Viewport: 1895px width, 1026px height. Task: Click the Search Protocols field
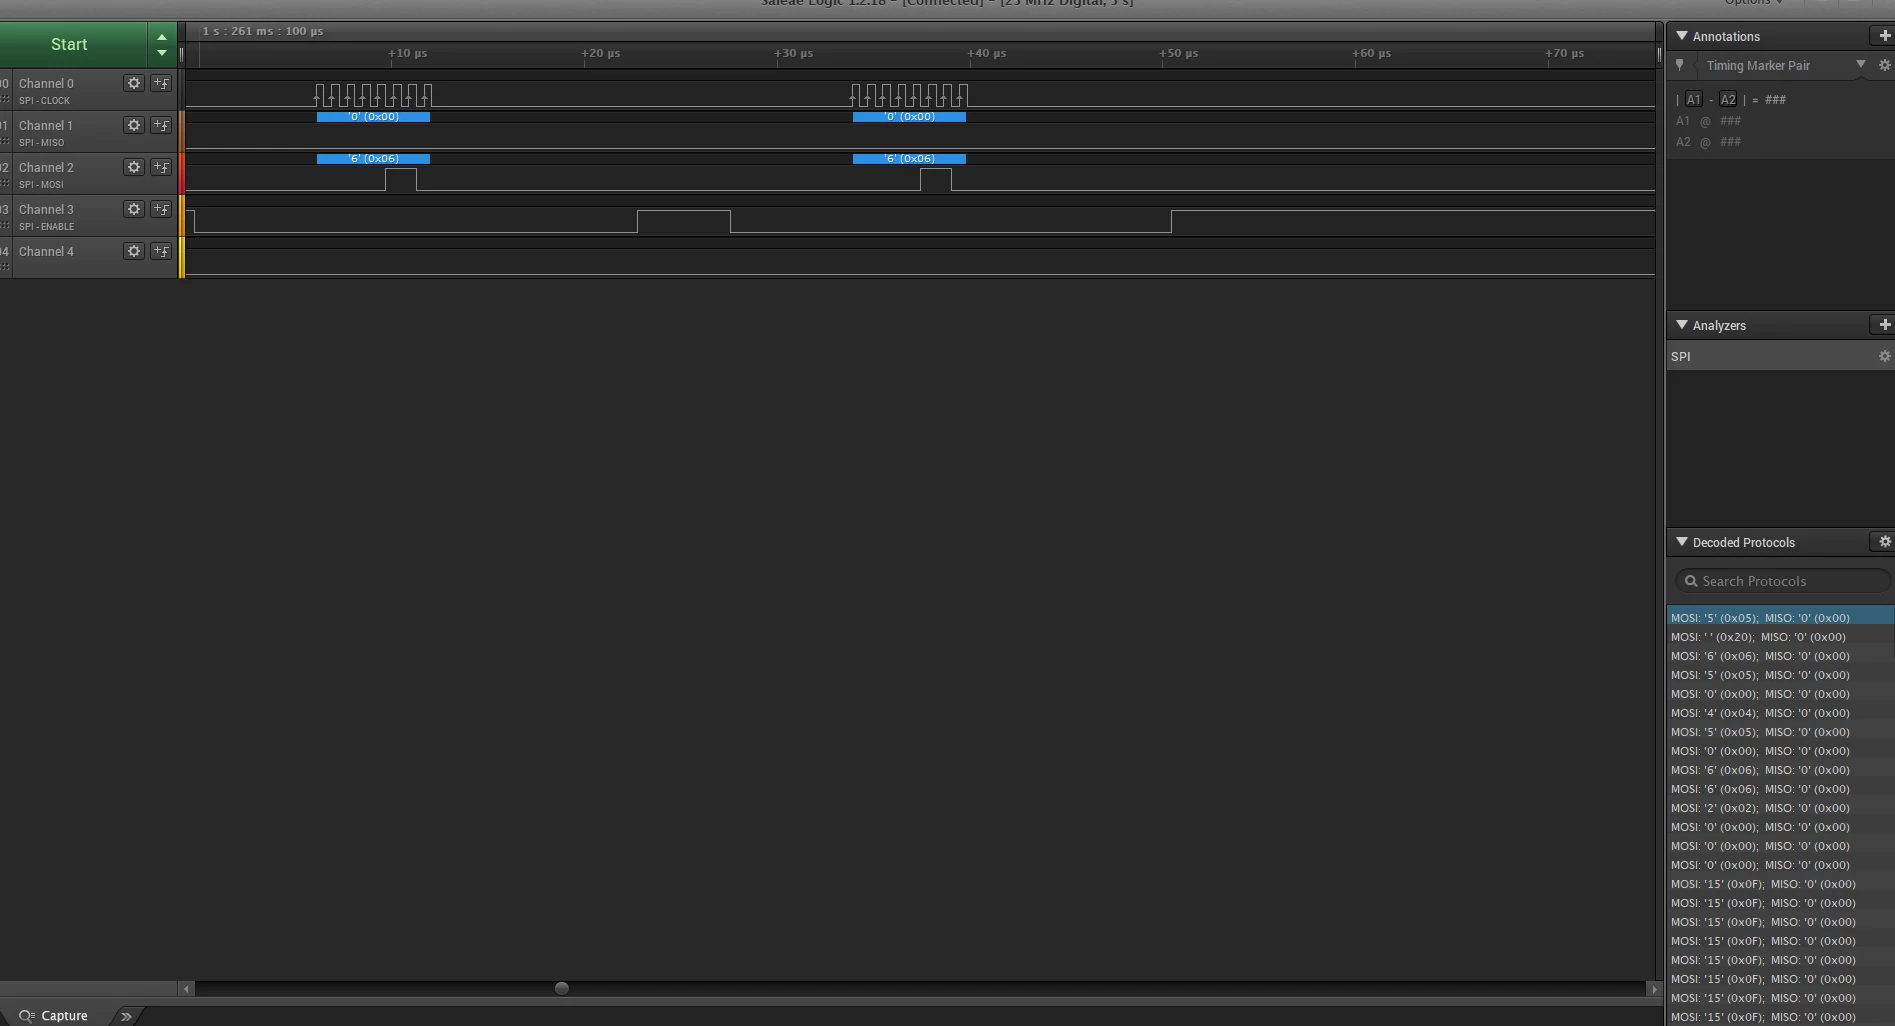(1782, 581)
